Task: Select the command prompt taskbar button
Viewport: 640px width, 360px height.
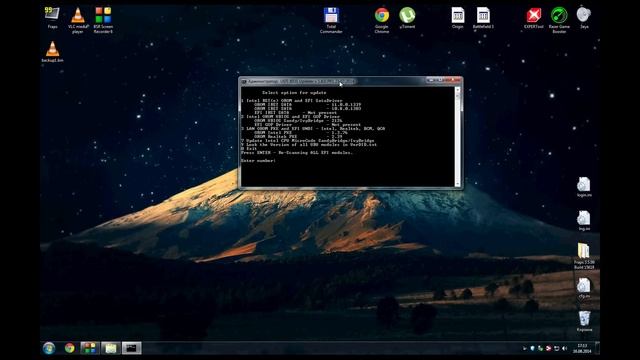Action: [x=131, y=348]
